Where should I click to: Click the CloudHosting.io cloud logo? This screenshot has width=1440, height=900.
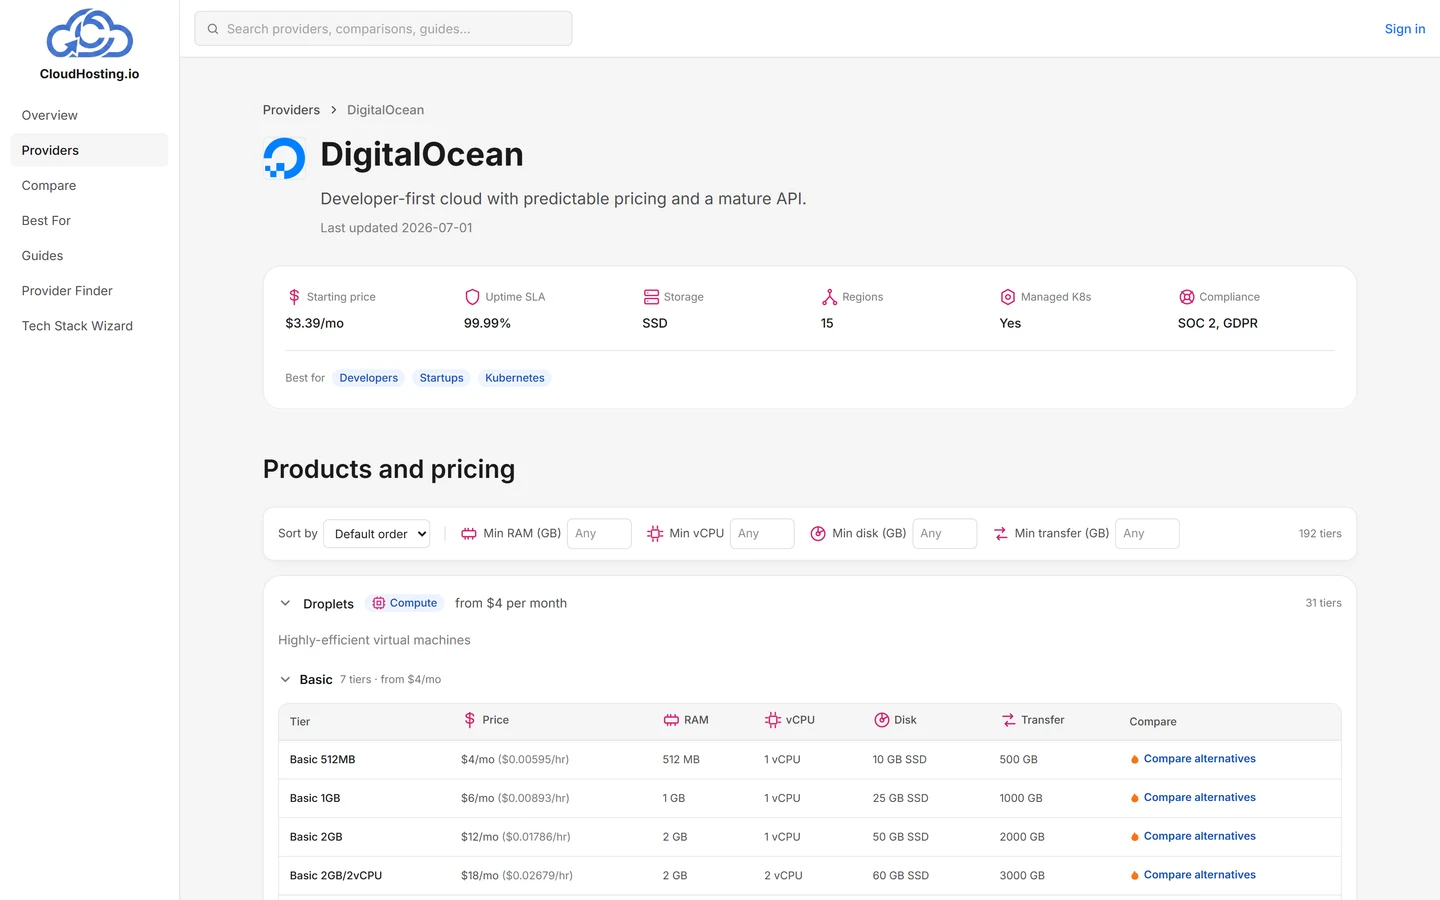pyautogui.click(x=89, y=33)
